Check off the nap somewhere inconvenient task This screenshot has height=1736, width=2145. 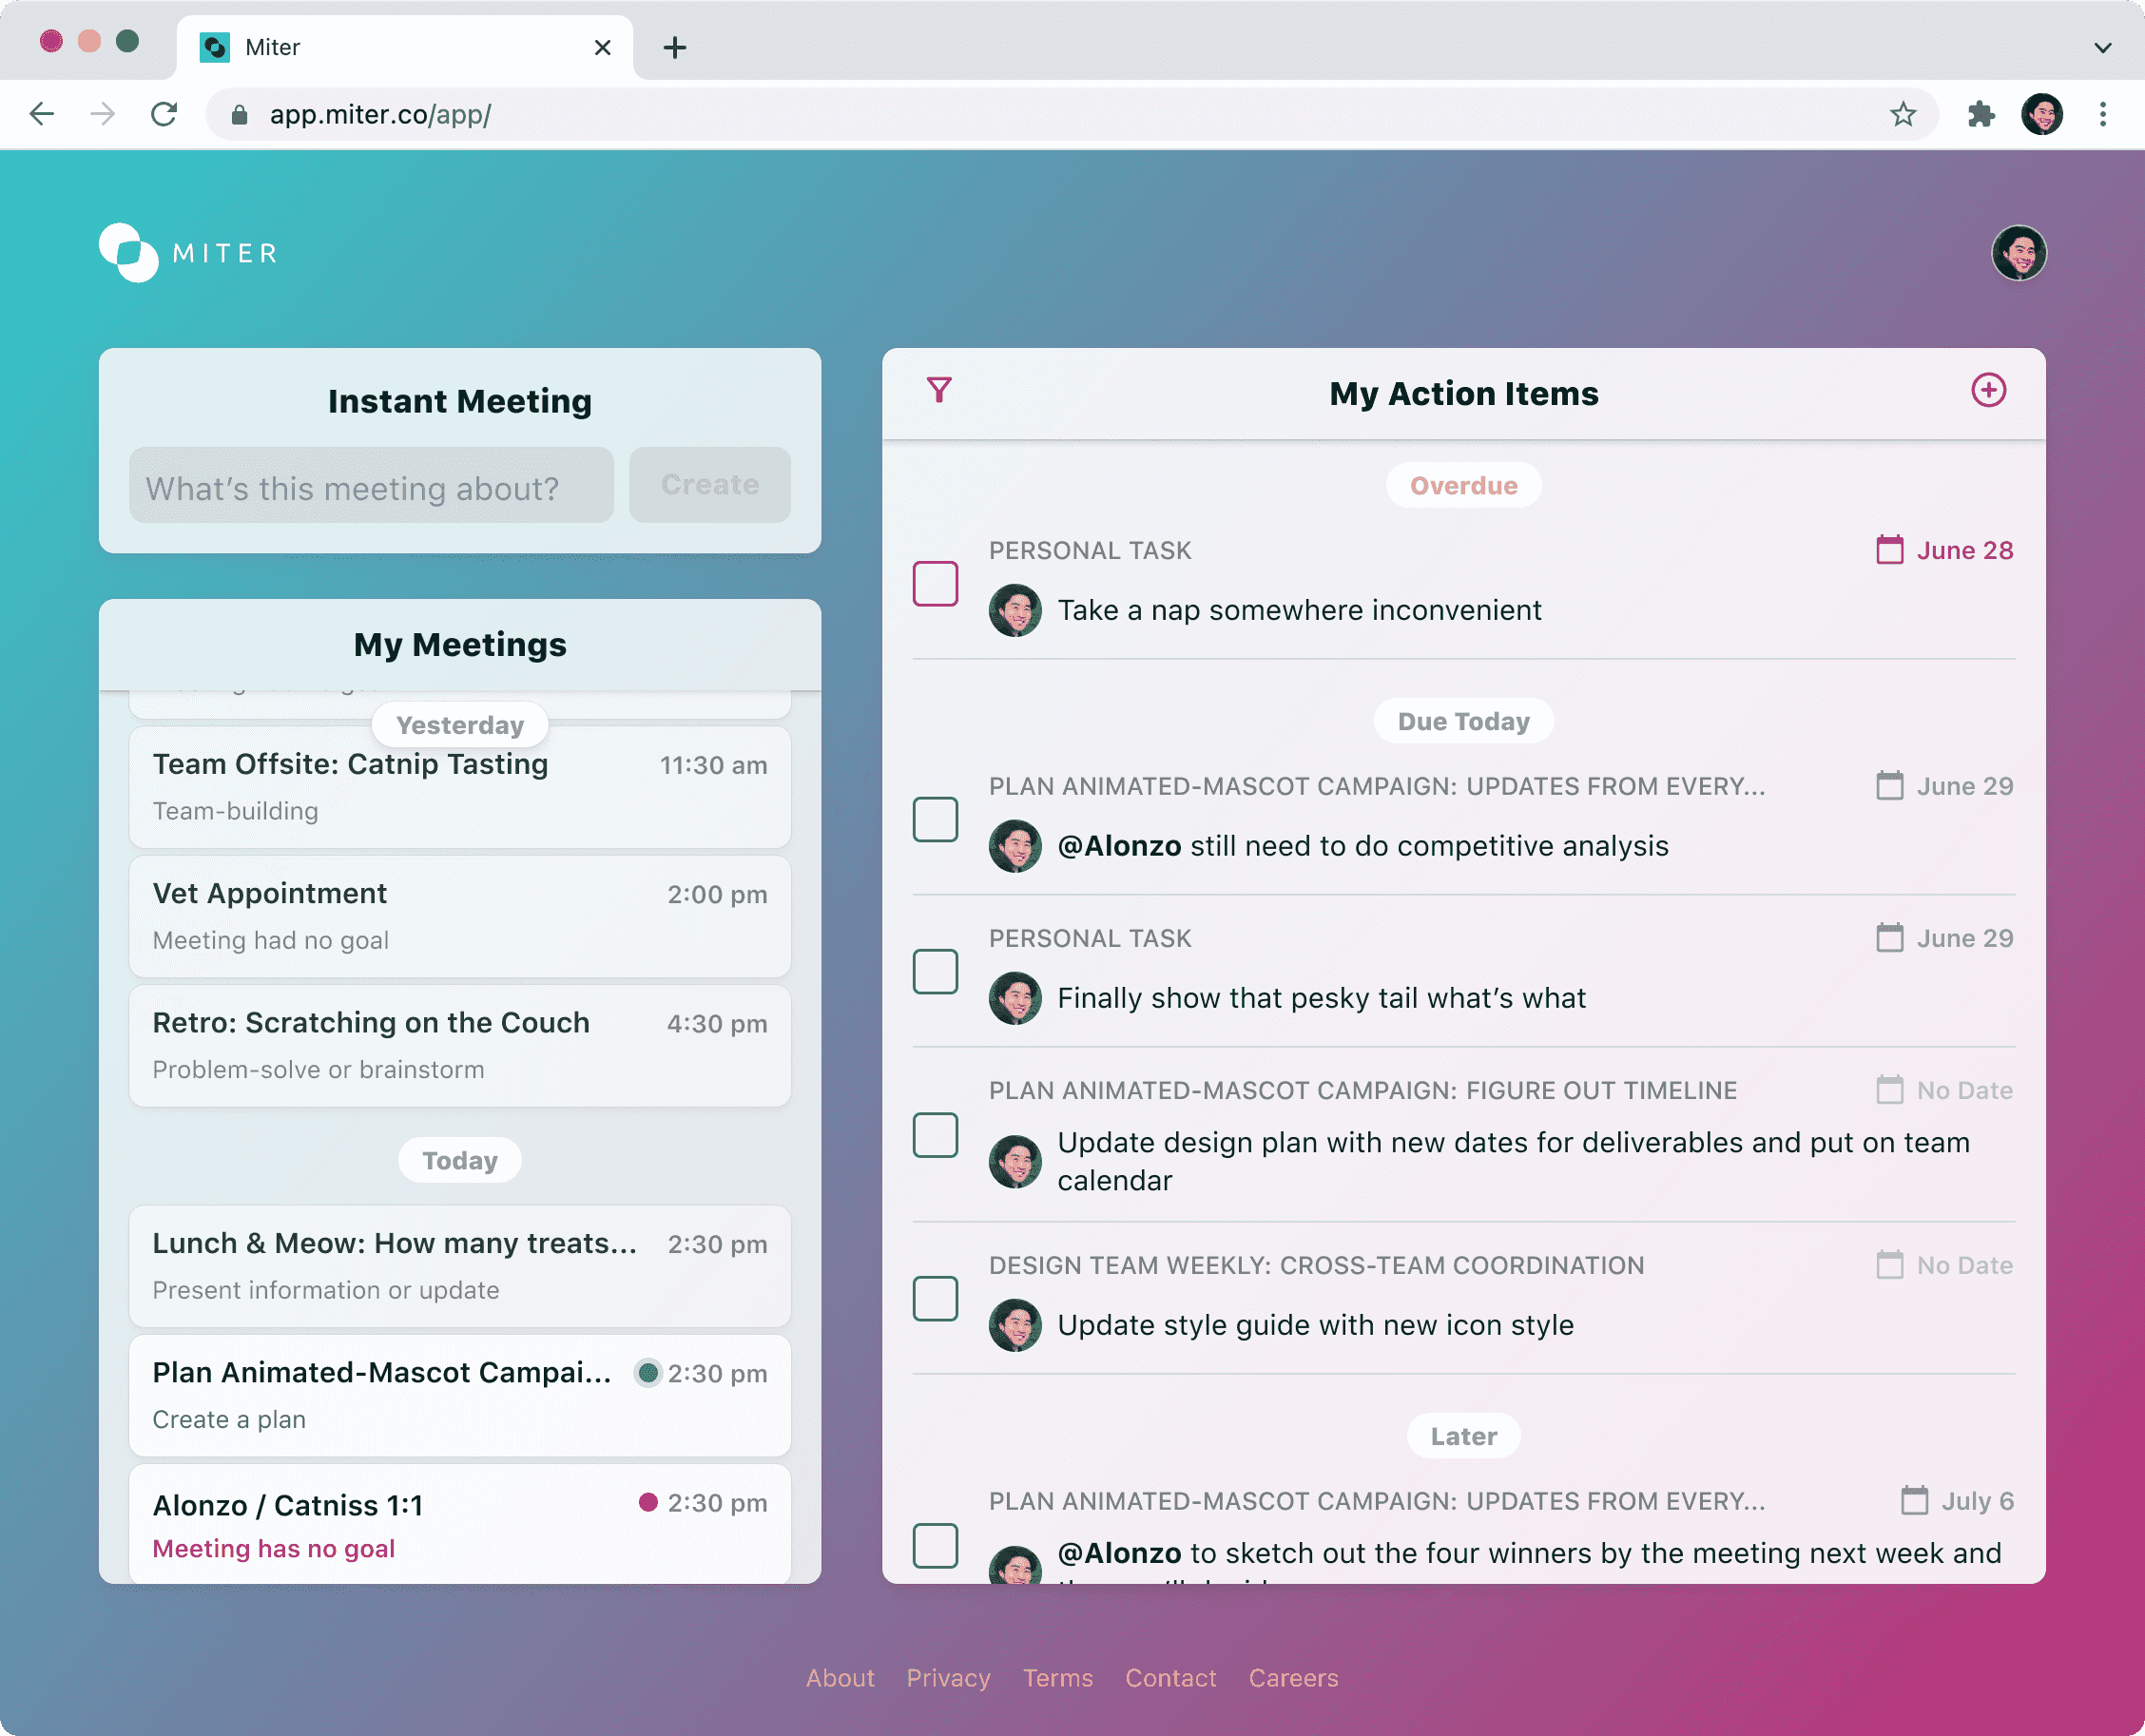click(x=935, y=583)
